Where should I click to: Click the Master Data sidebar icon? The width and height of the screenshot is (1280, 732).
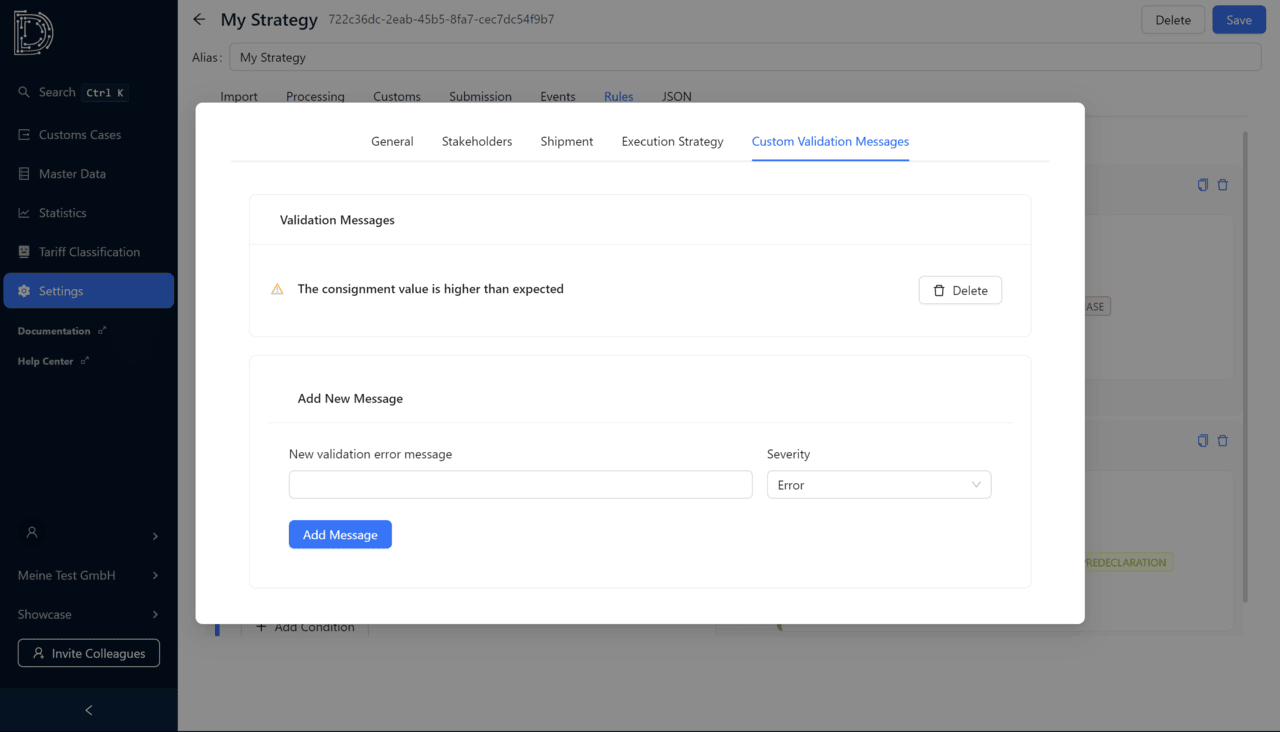24,174
